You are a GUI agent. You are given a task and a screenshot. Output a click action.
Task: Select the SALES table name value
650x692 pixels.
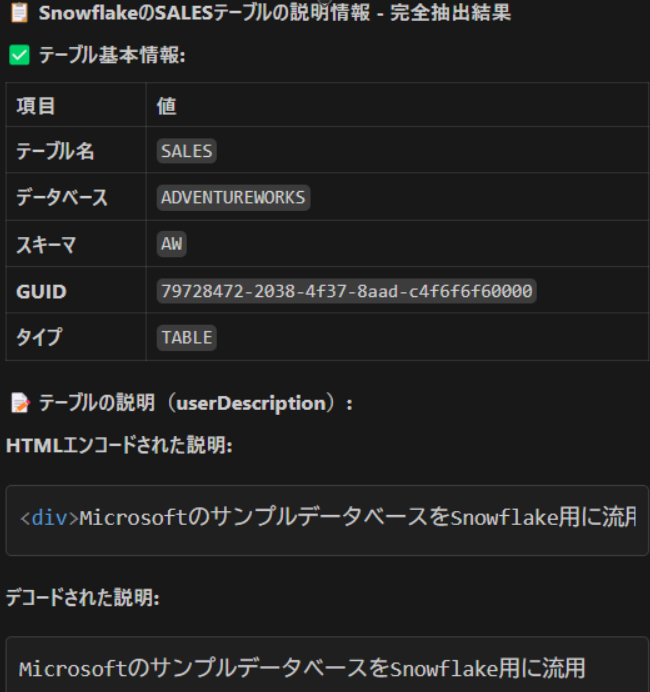click(x=187, y=151)
